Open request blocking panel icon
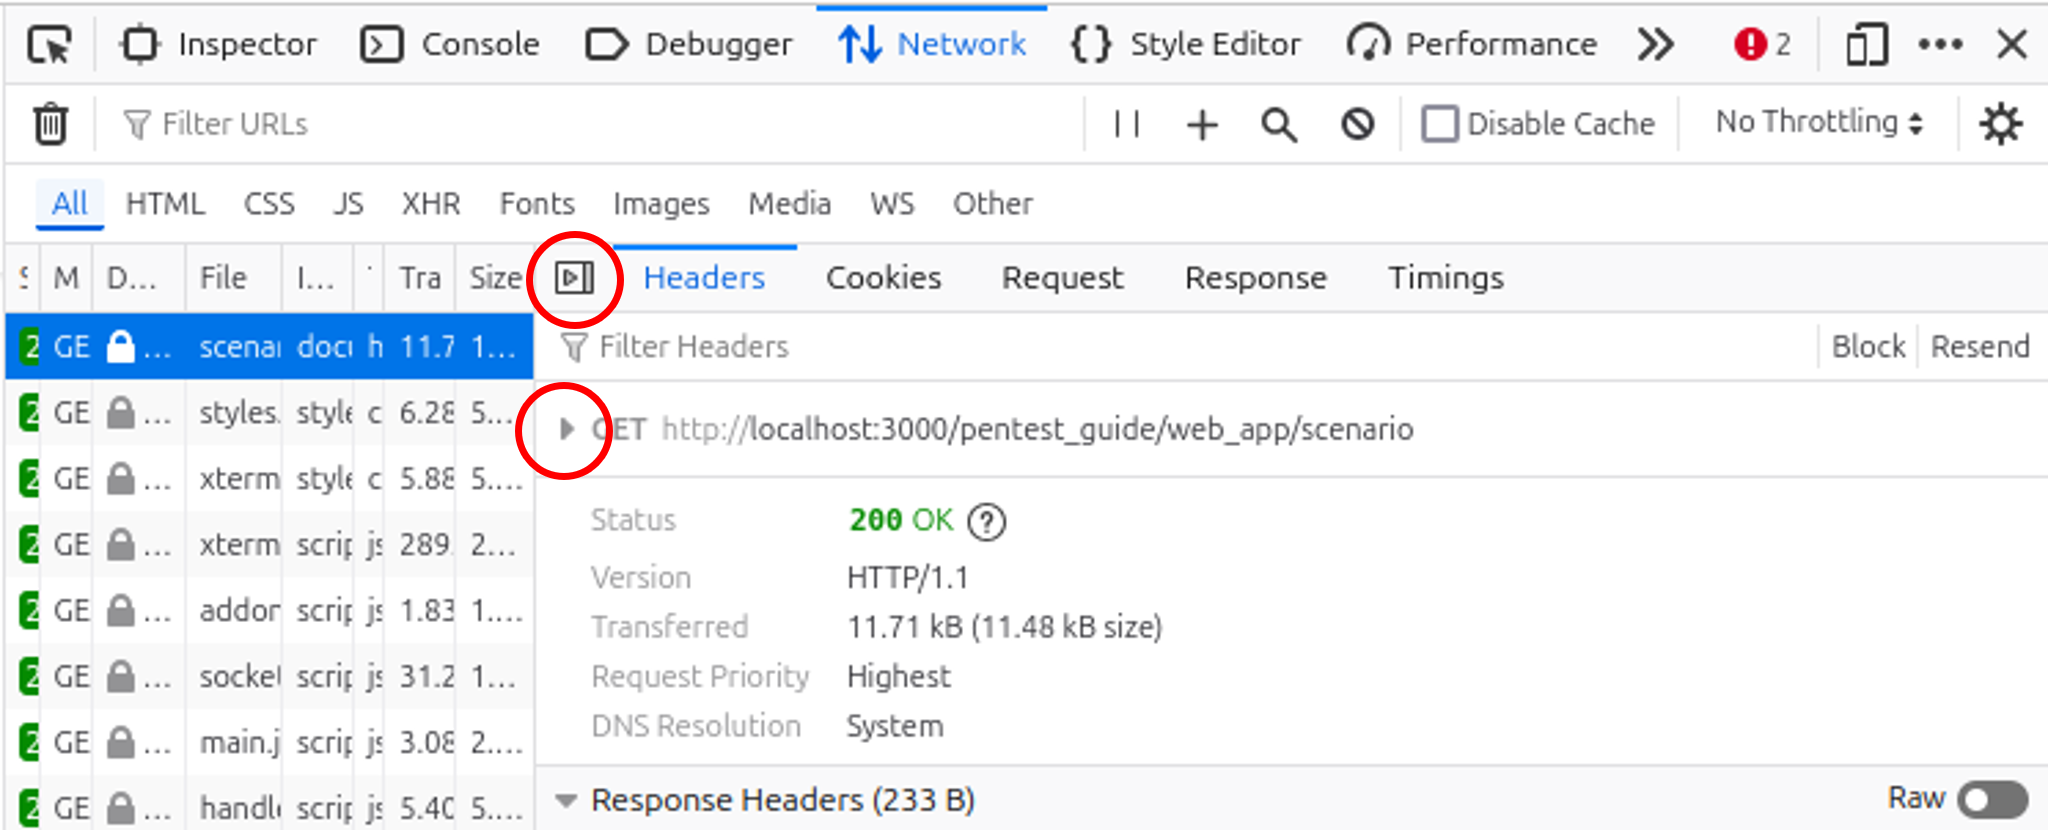 tap(1357, 124)
